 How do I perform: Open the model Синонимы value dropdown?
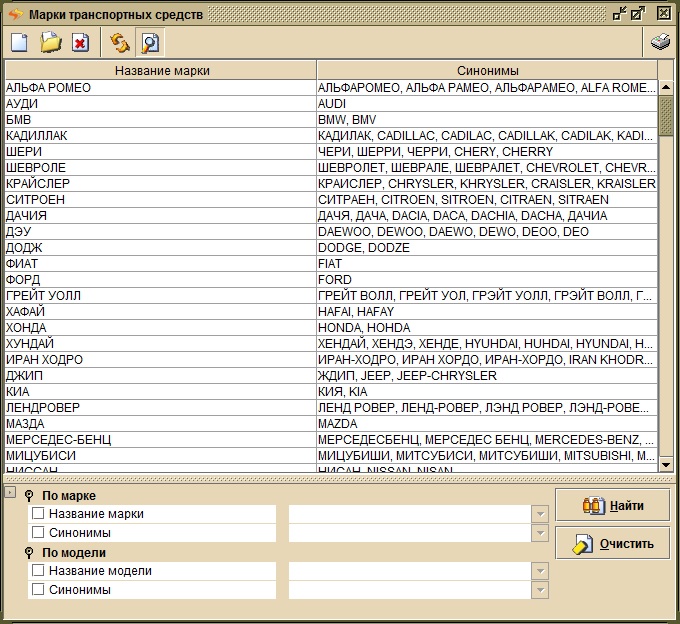click(x=540, y=590)
